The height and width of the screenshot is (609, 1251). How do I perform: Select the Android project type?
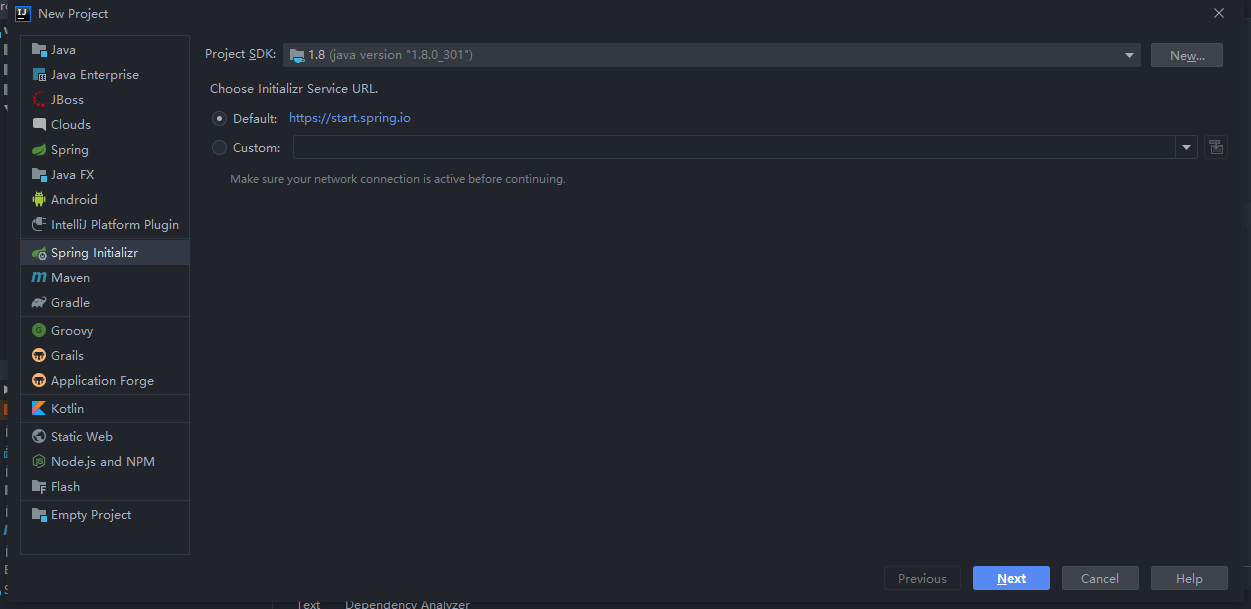(x=73, y=199)
